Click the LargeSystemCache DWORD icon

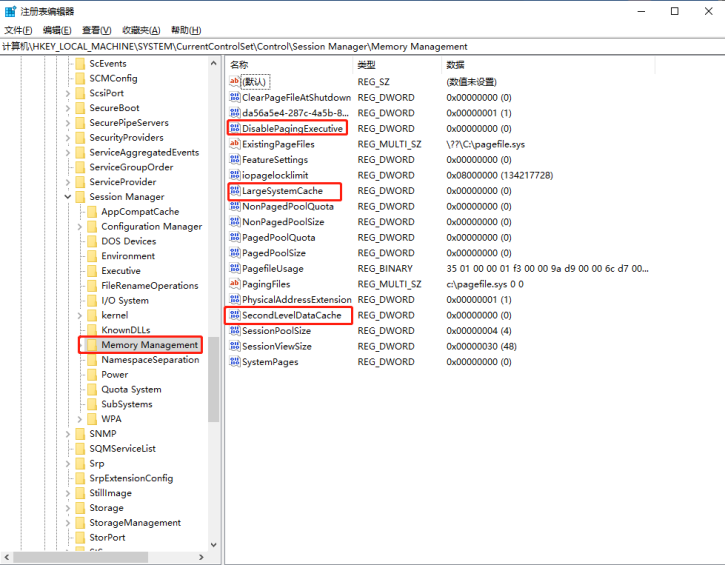[x=235, y=191]
